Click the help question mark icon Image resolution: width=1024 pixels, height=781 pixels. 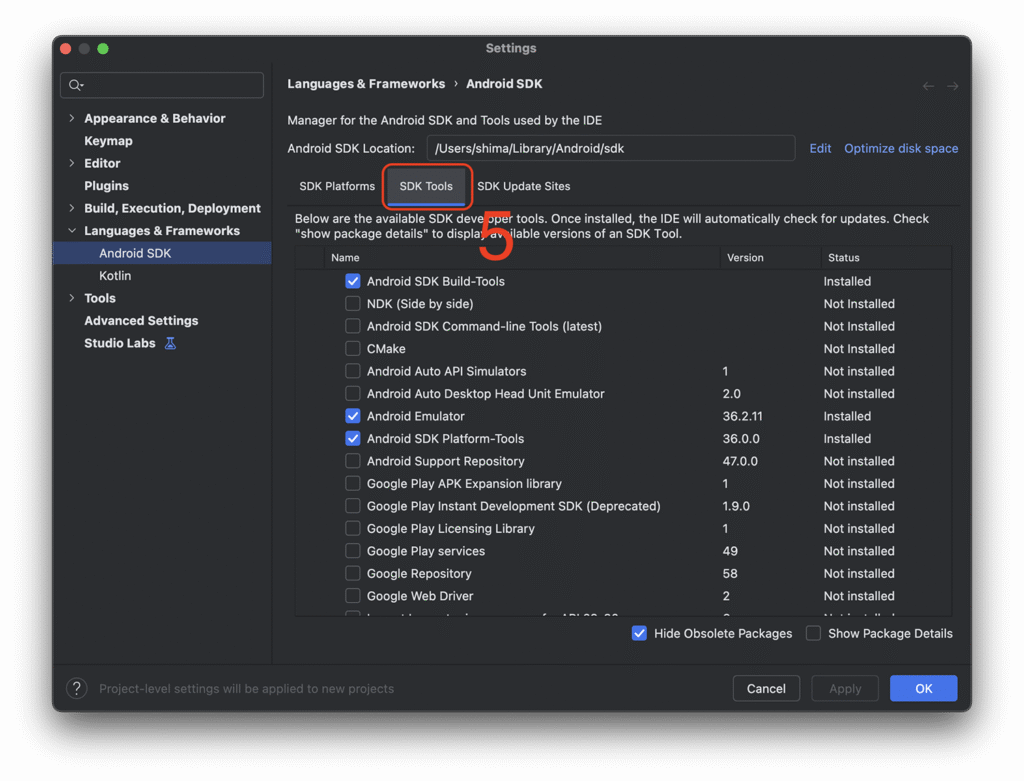coord(76,688)
